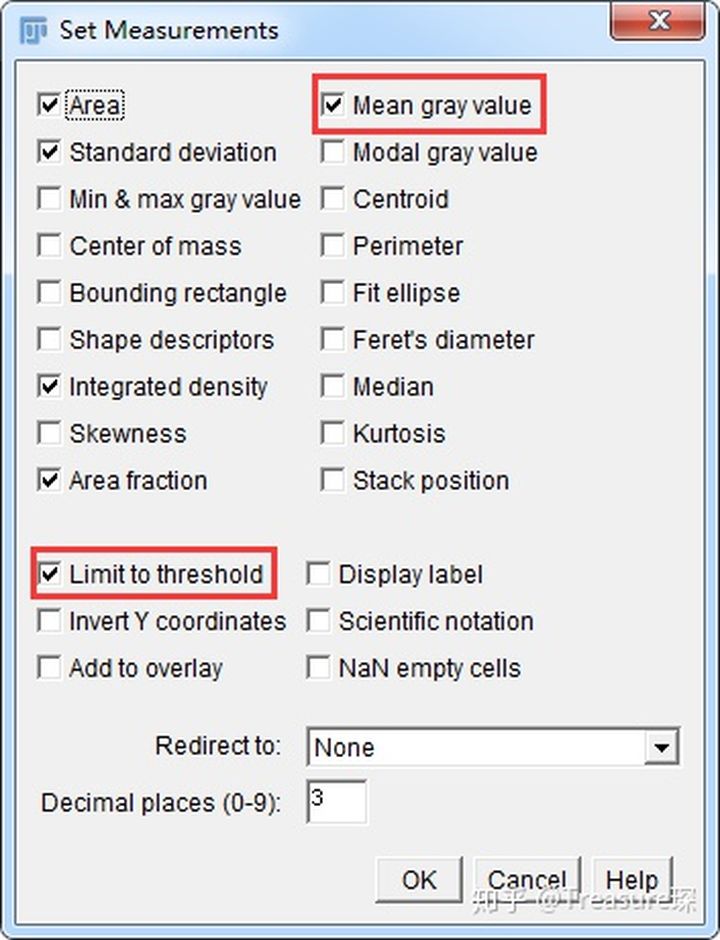
Task: Enable the Centroid measurement
Action: coord(333,199)
